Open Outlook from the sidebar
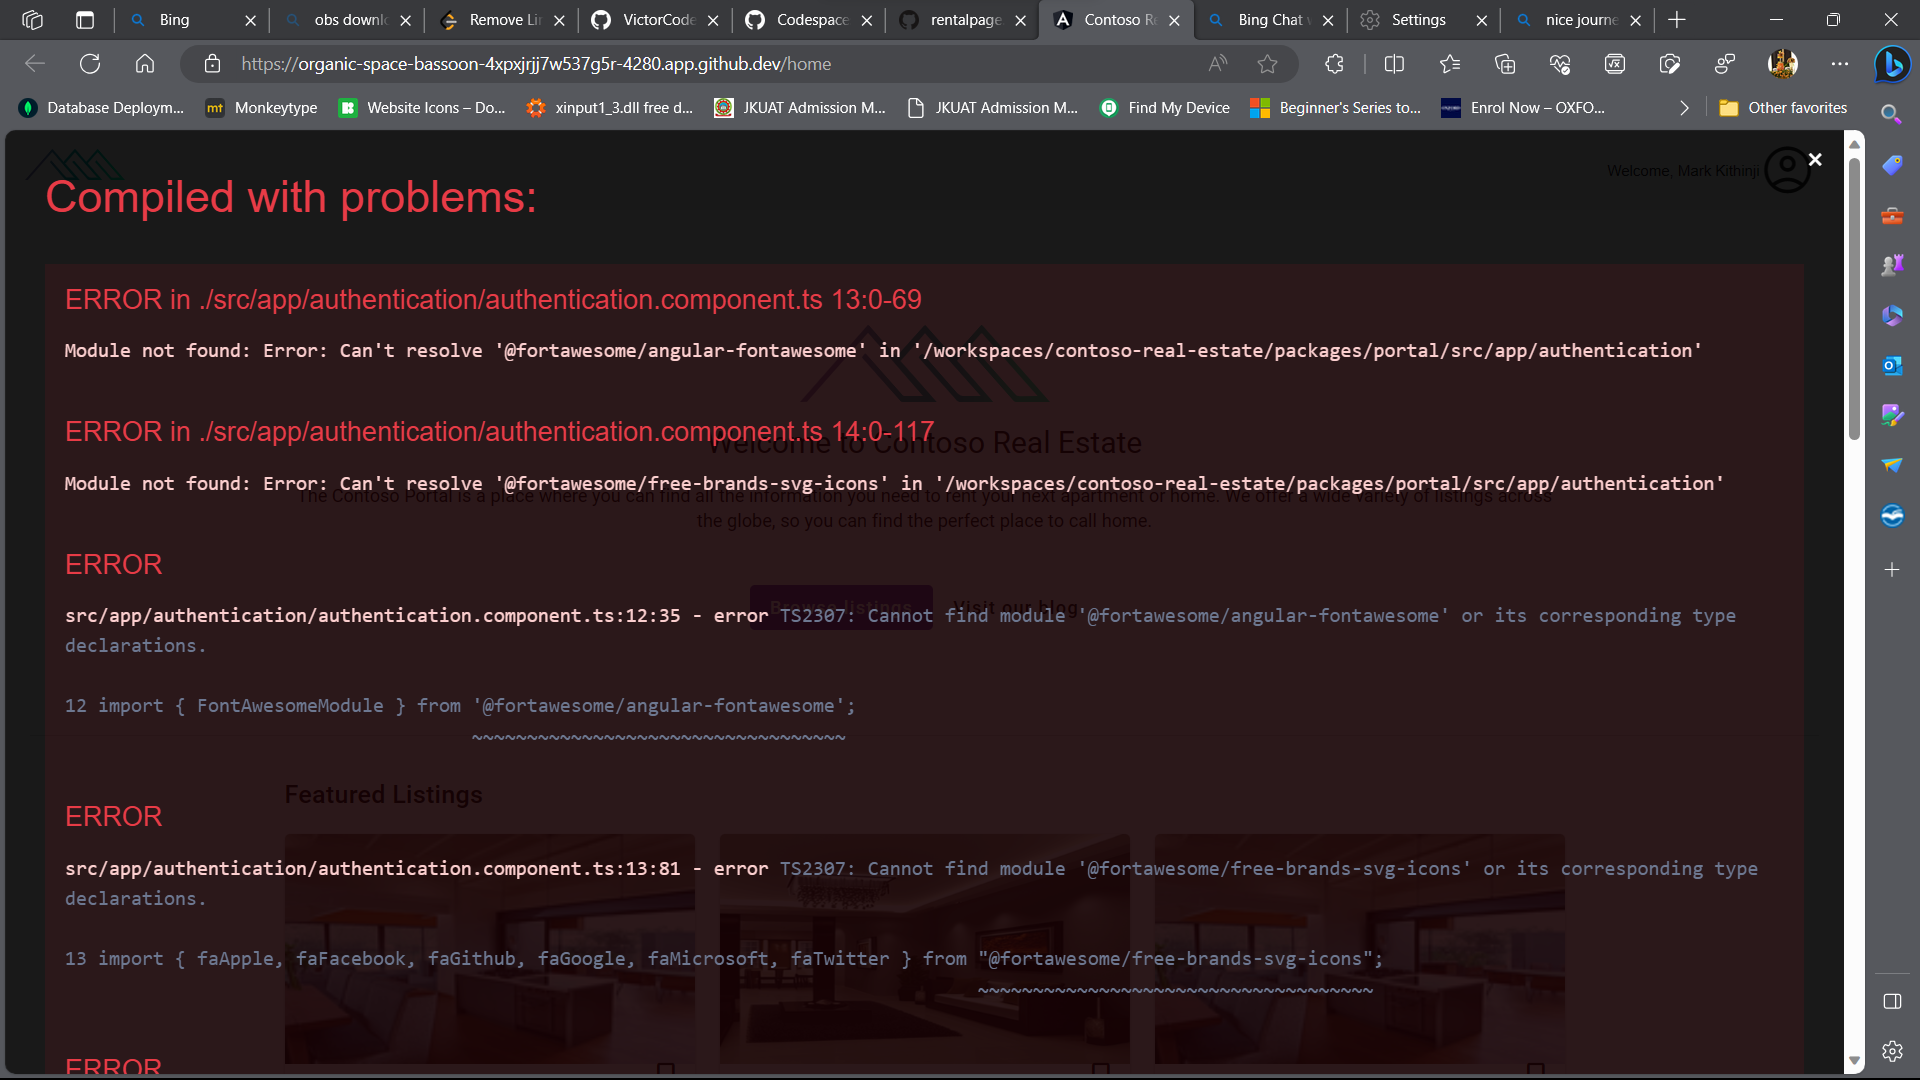The height and width of the screenshot is (1080, 1920). [1891, 365]
